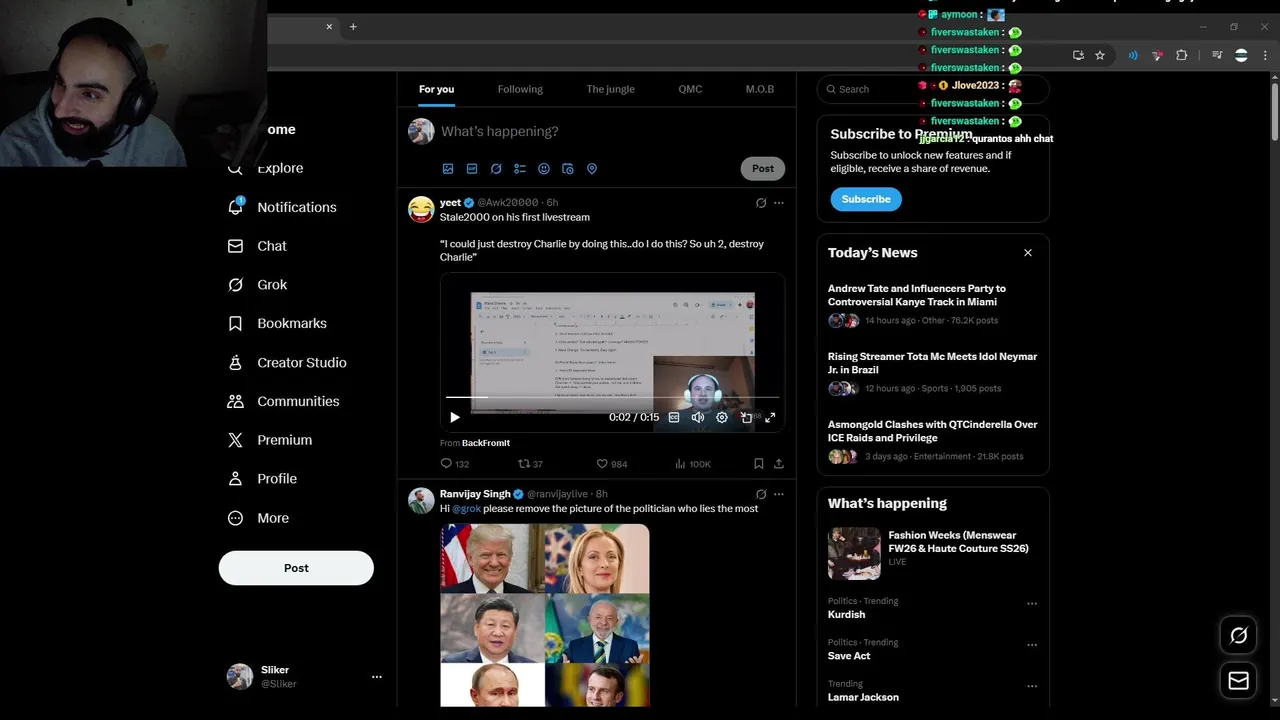Open options for Kurdish trend
Image resolution: width=1280 pixels, height=720 pixels.
coord(1032,604)
